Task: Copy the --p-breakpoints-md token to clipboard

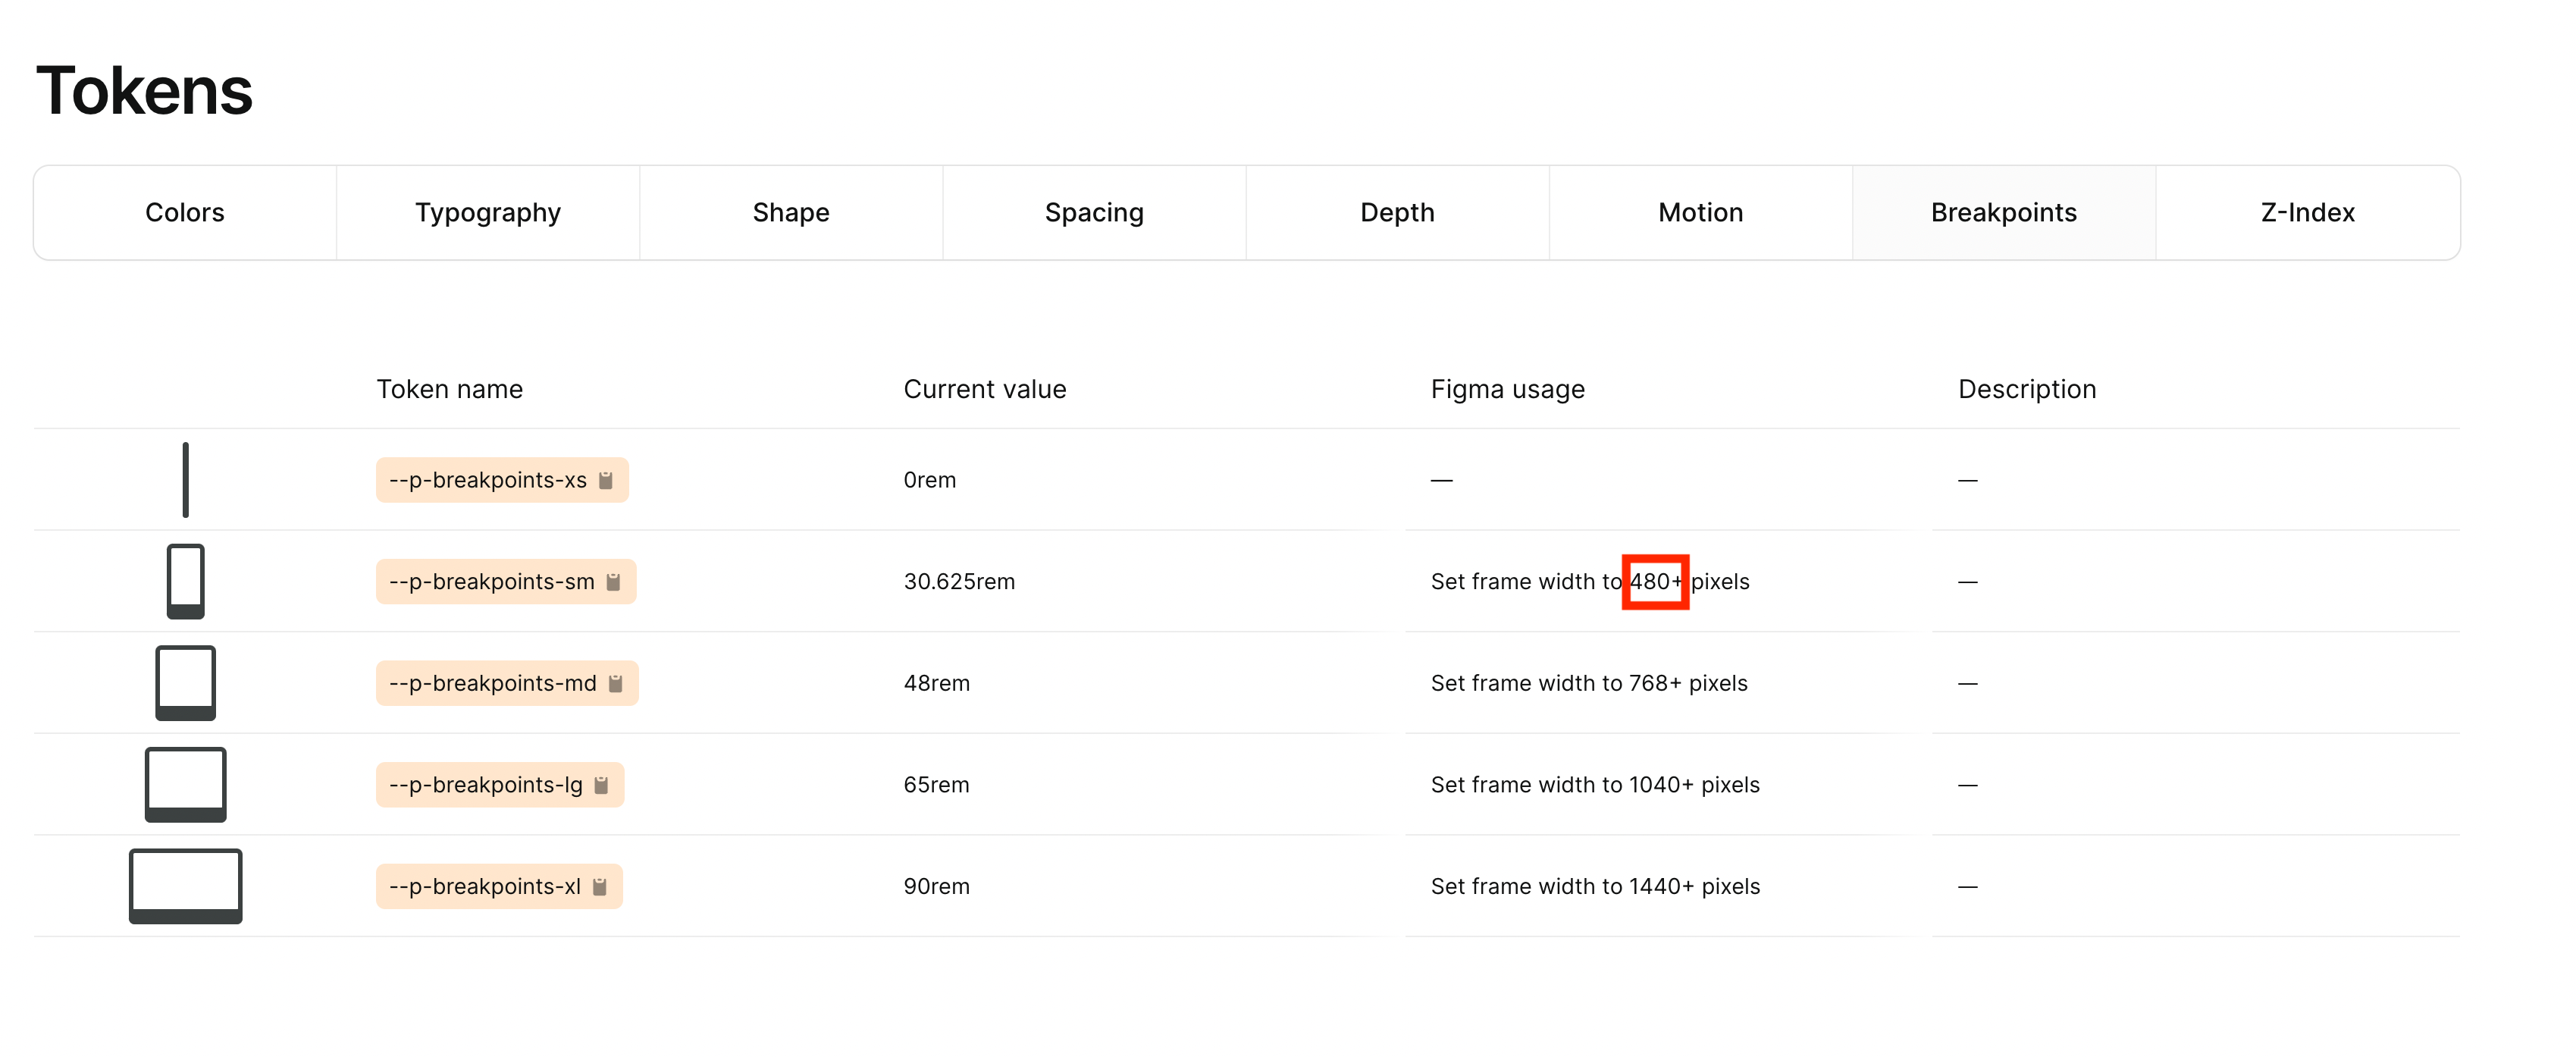Action: tap(616, 683)
